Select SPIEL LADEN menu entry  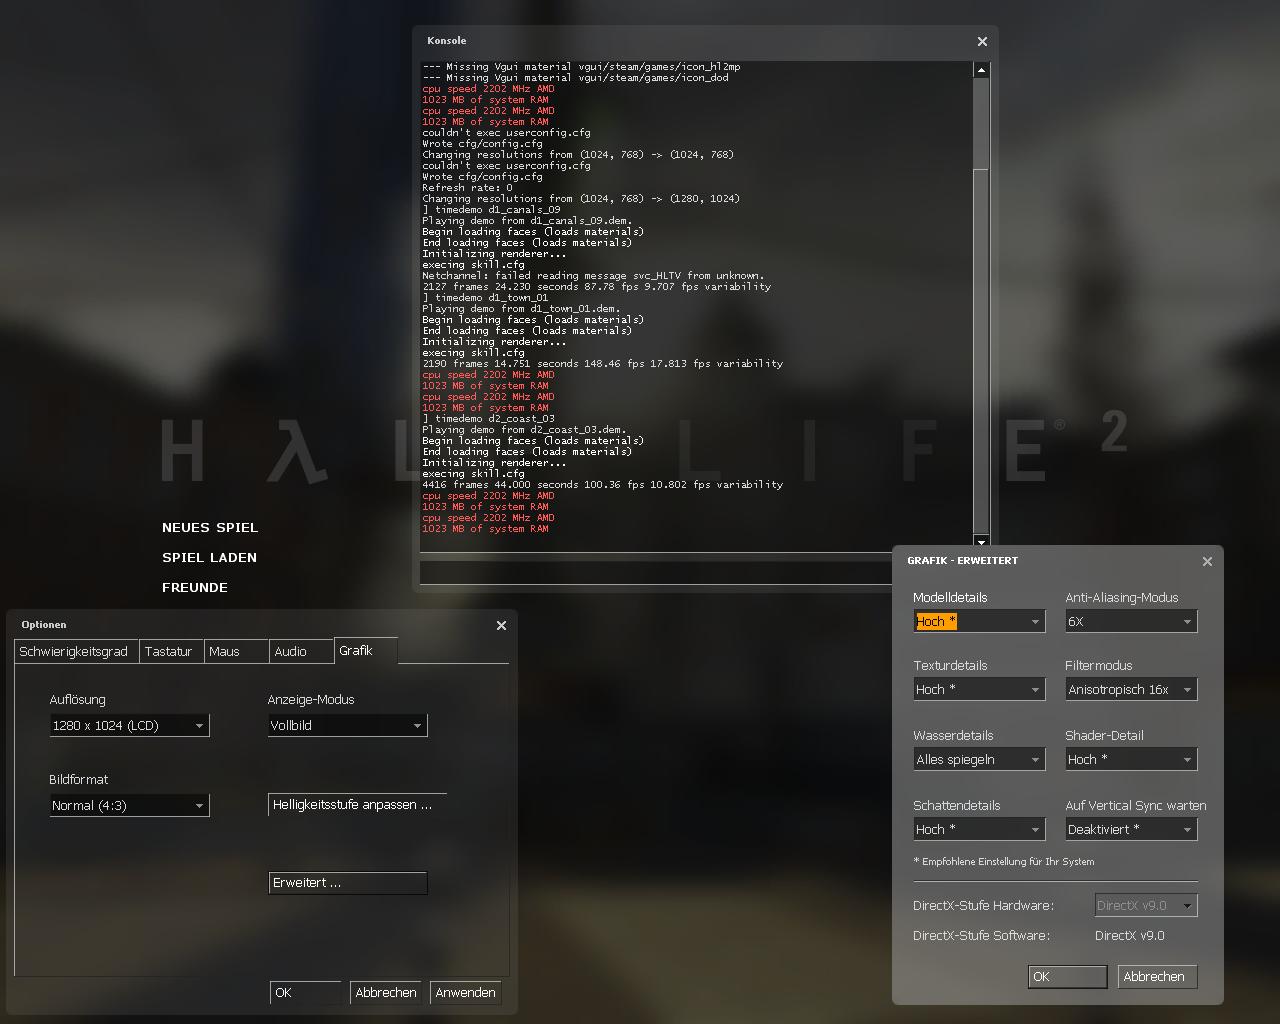209,557
